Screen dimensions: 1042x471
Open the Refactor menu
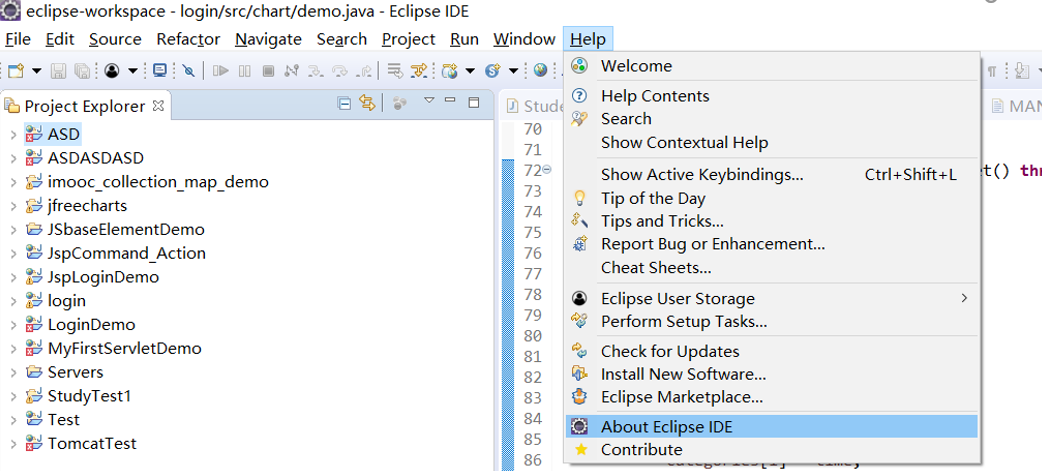click(188, 39)
